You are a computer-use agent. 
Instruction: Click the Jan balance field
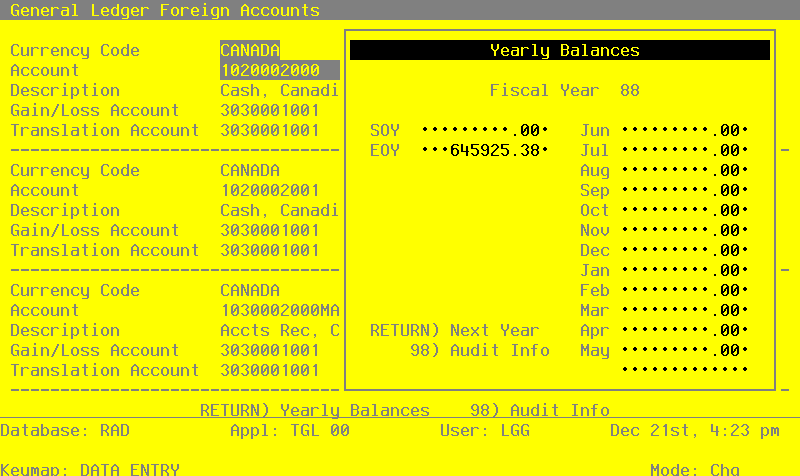(685, 270)
